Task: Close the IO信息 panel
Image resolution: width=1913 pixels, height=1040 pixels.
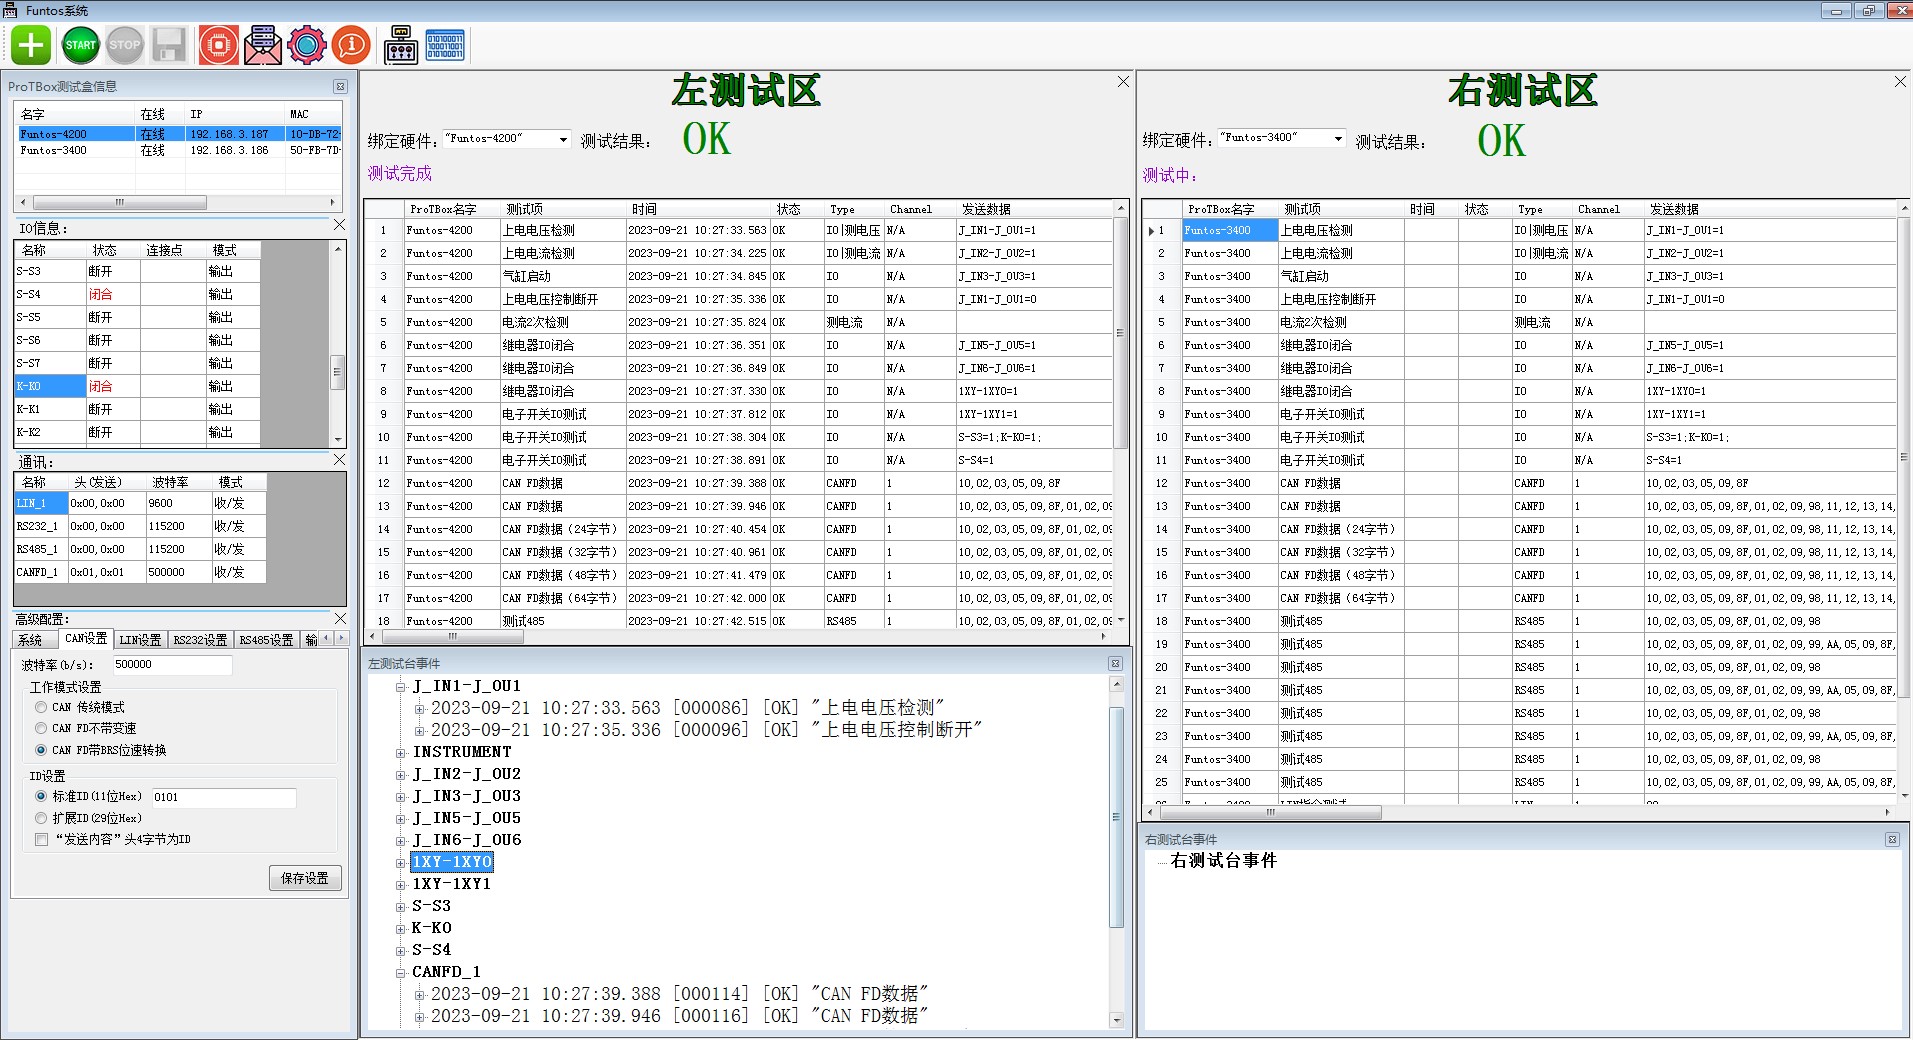Action: tap(339, 226)
